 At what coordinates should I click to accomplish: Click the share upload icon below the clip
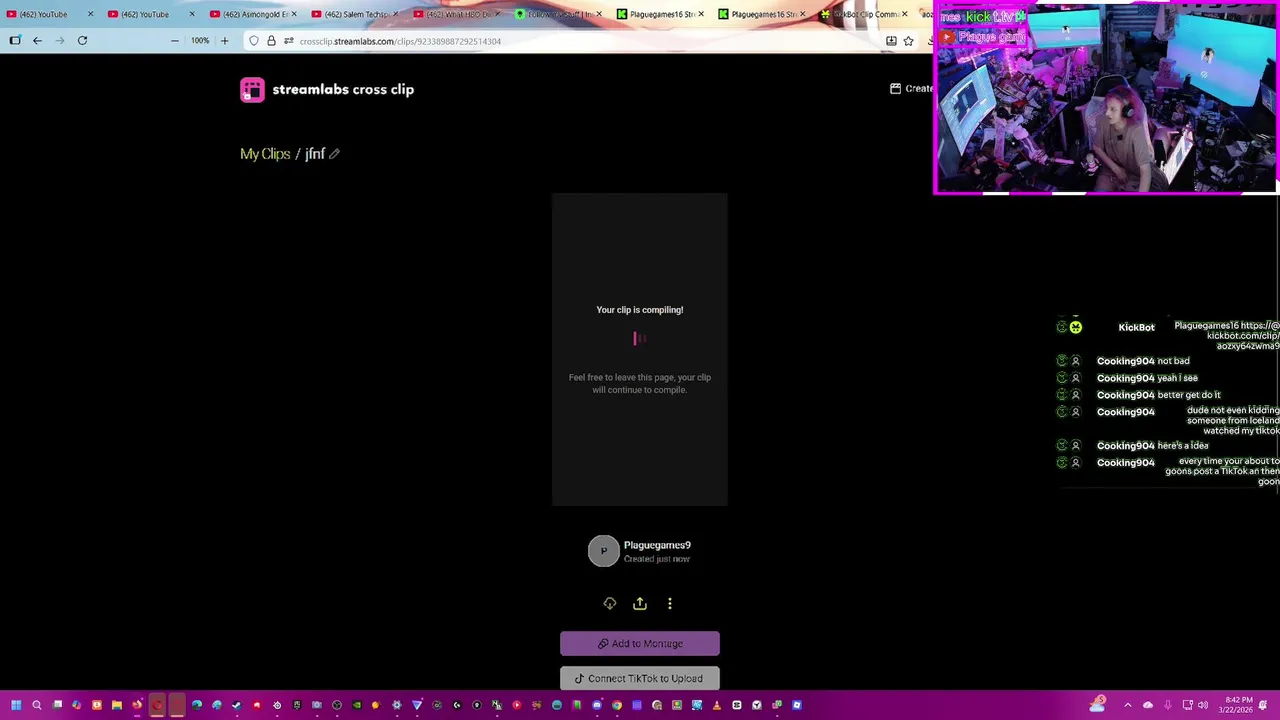[640, 604]
